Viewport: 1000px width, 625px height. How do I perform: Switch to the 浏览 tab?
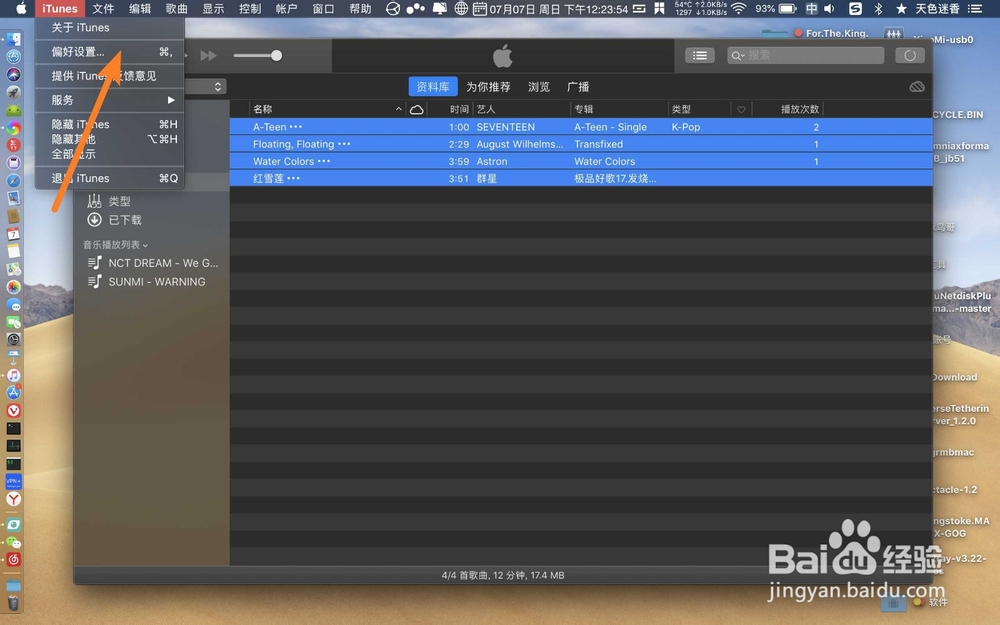click(539, 87)
